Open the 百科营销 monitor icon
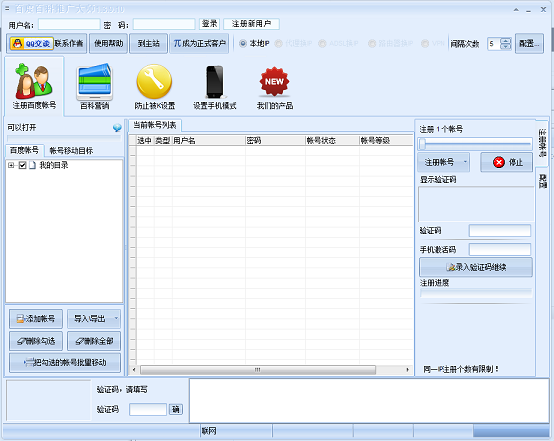The height and width of the screenshot is (441, 554). [94, 82]
